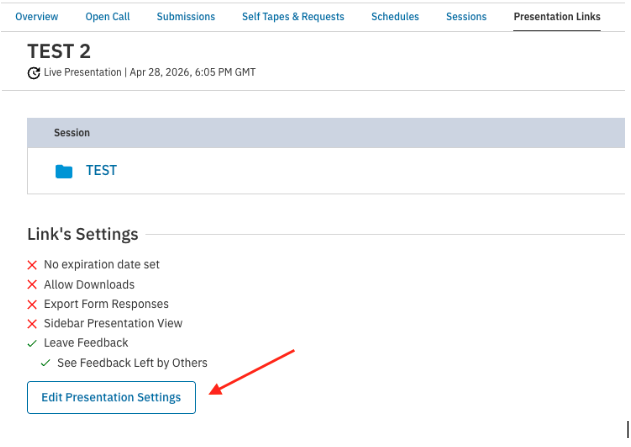Click Edit Presentation Settings button

111,398
